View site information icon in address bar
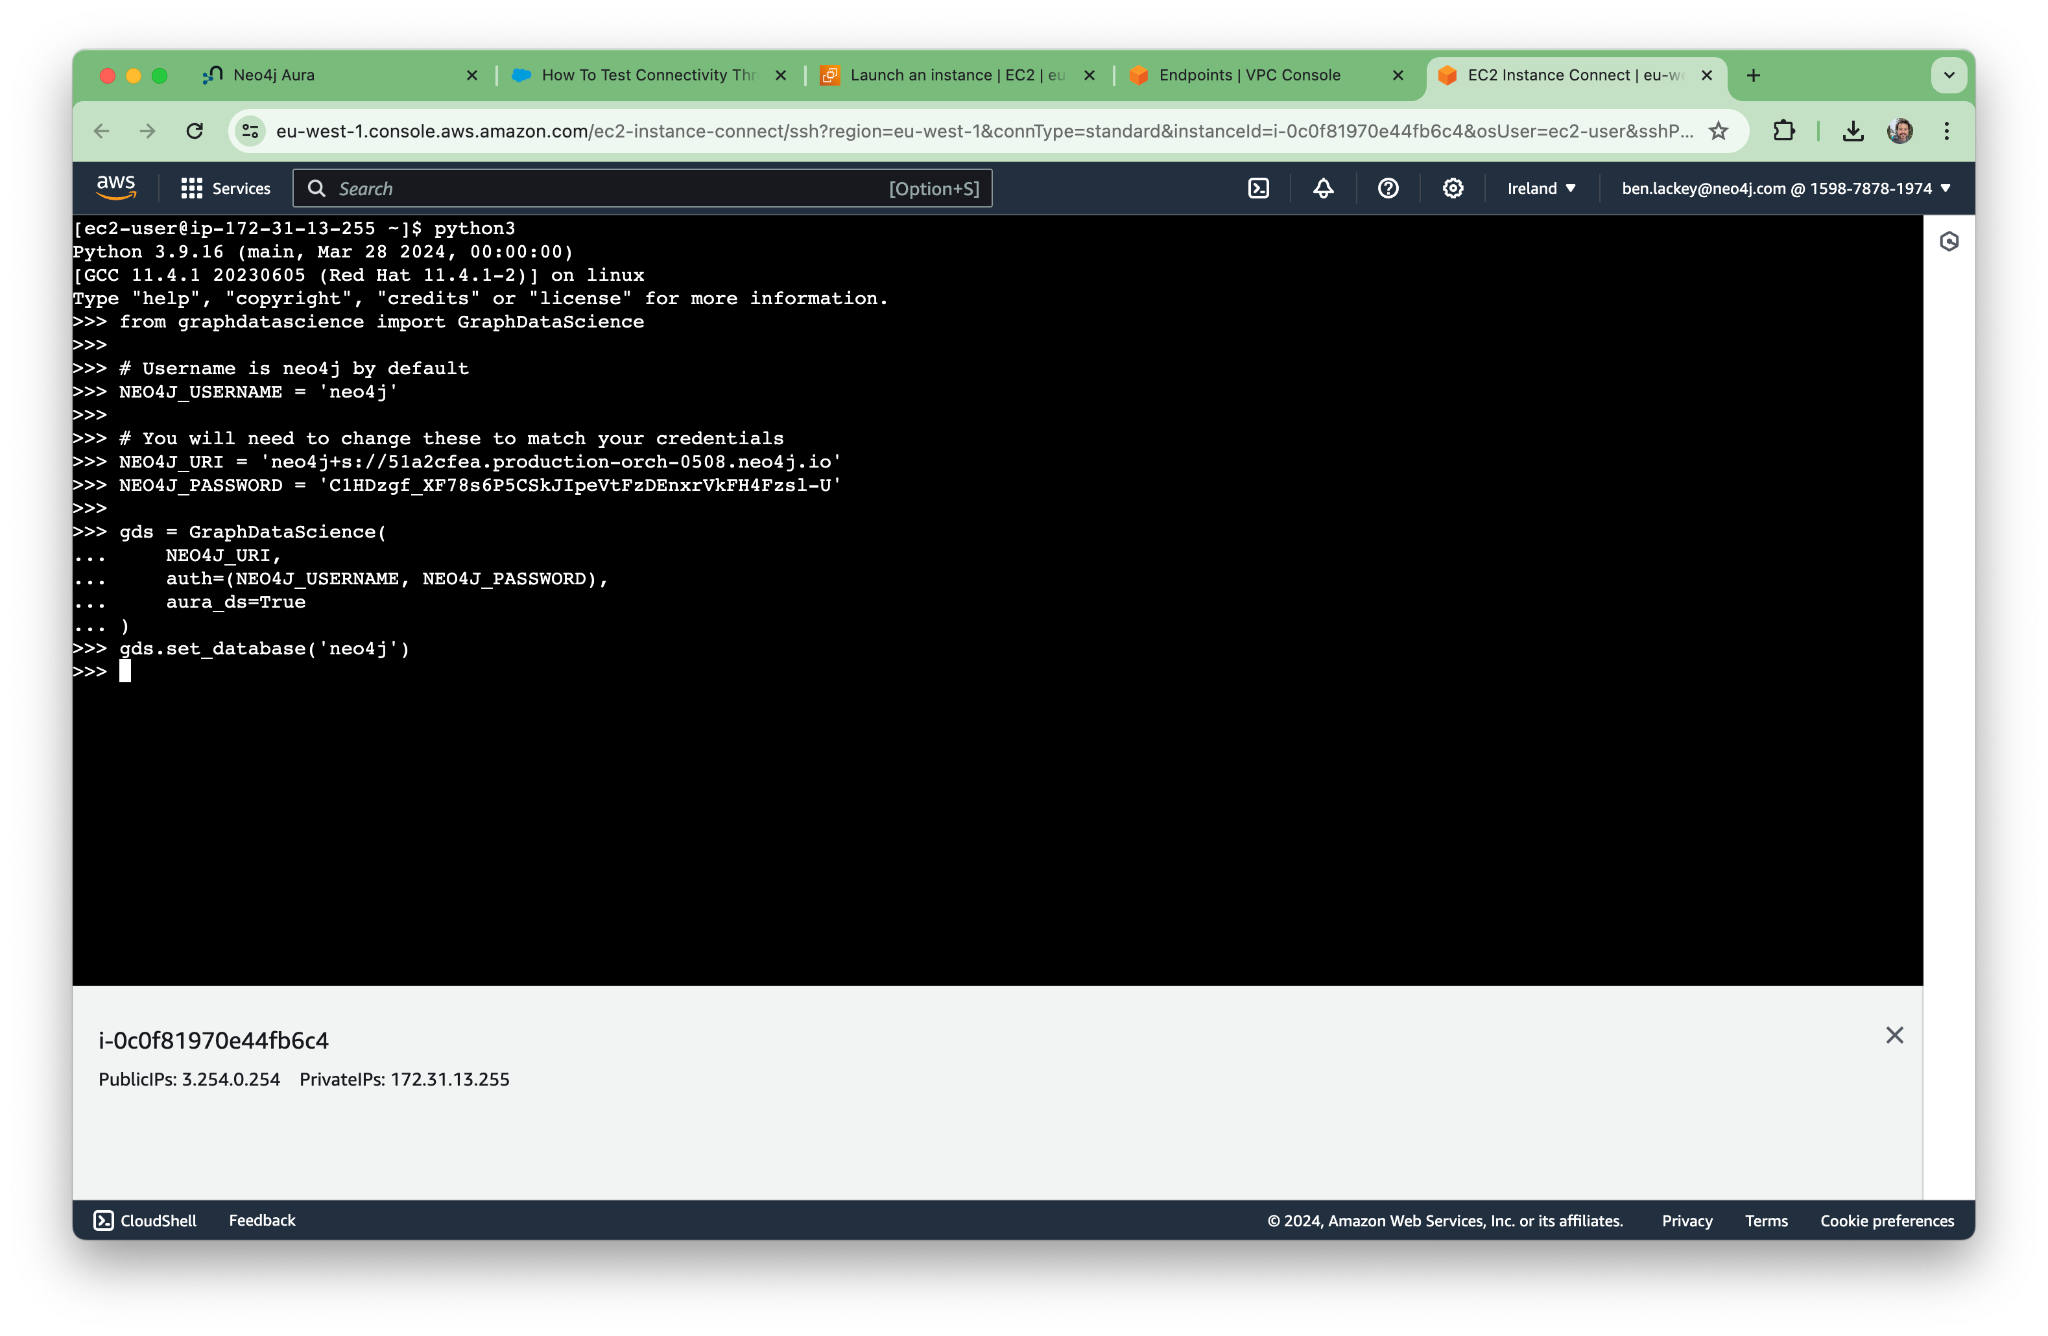Image resolution: width=2048 pixels, height=1336 pixels. (251, 131)
